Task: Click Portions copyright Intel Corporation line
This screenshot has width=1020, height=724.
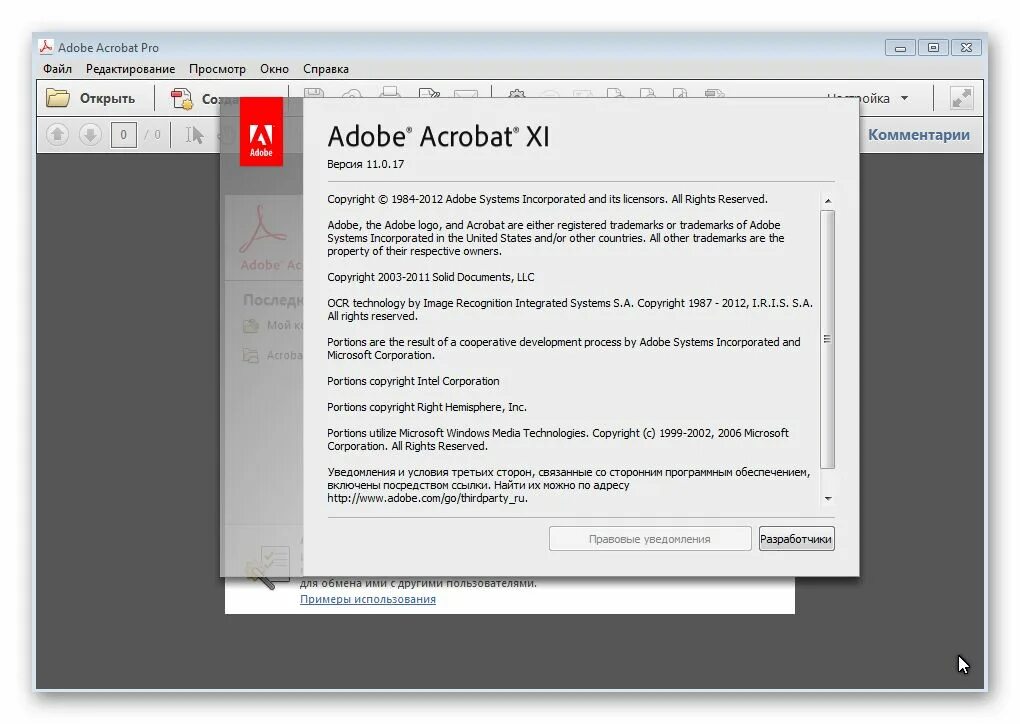Action: [413, 381]
